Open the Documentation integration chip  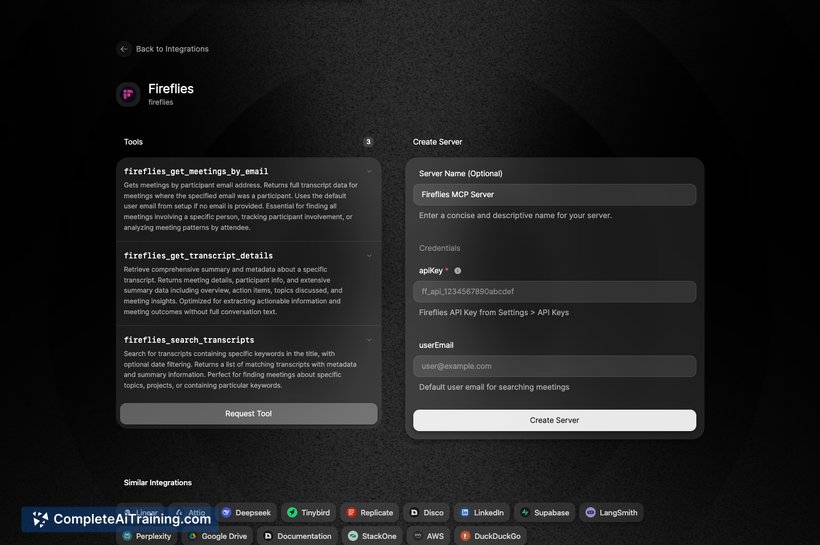pos(298,536)
